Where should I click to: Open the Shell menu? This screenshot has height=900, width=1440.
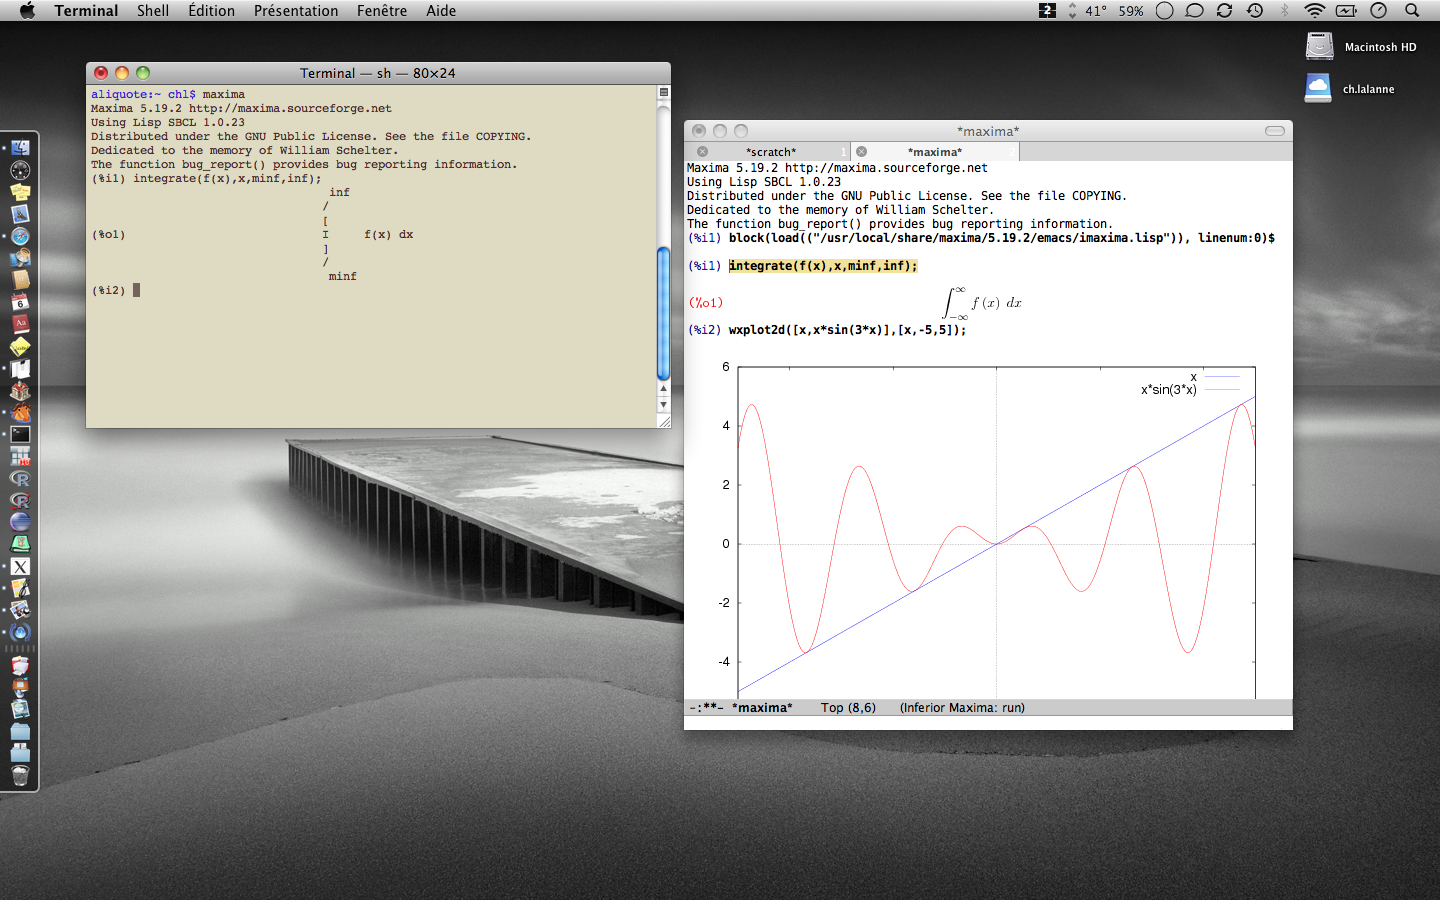tap(153, 11)
